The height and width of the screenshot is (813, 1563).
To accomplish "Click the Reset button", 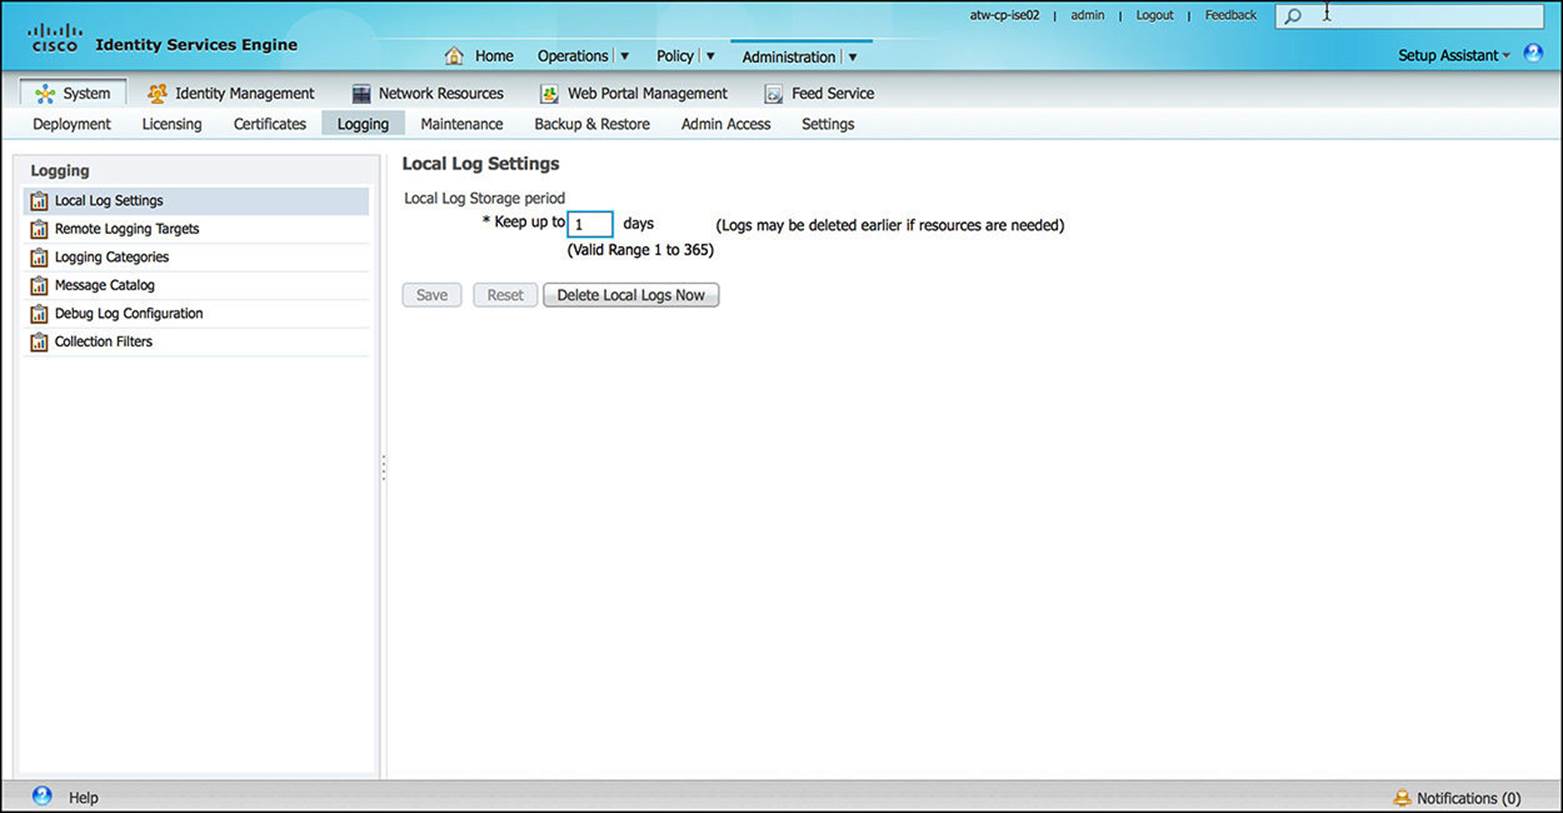I will pos(505,295).
